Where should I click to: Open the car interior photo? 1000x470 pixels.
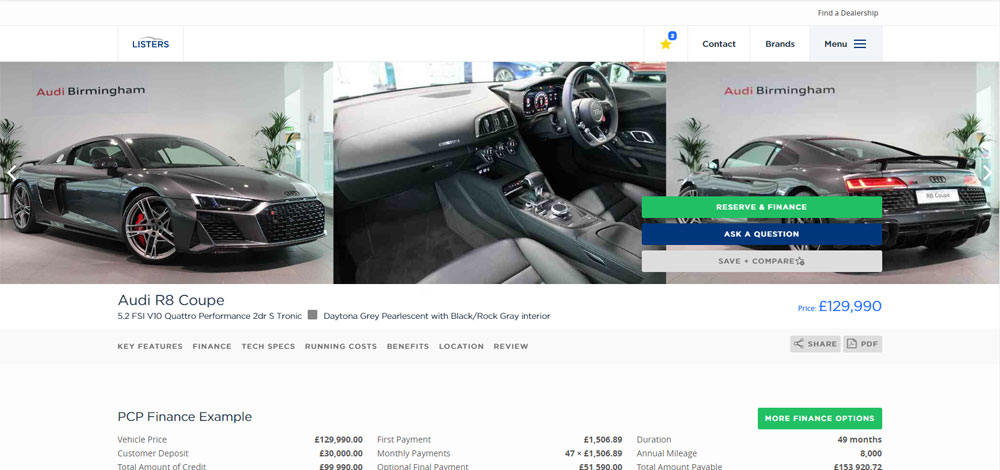point(499,173)
